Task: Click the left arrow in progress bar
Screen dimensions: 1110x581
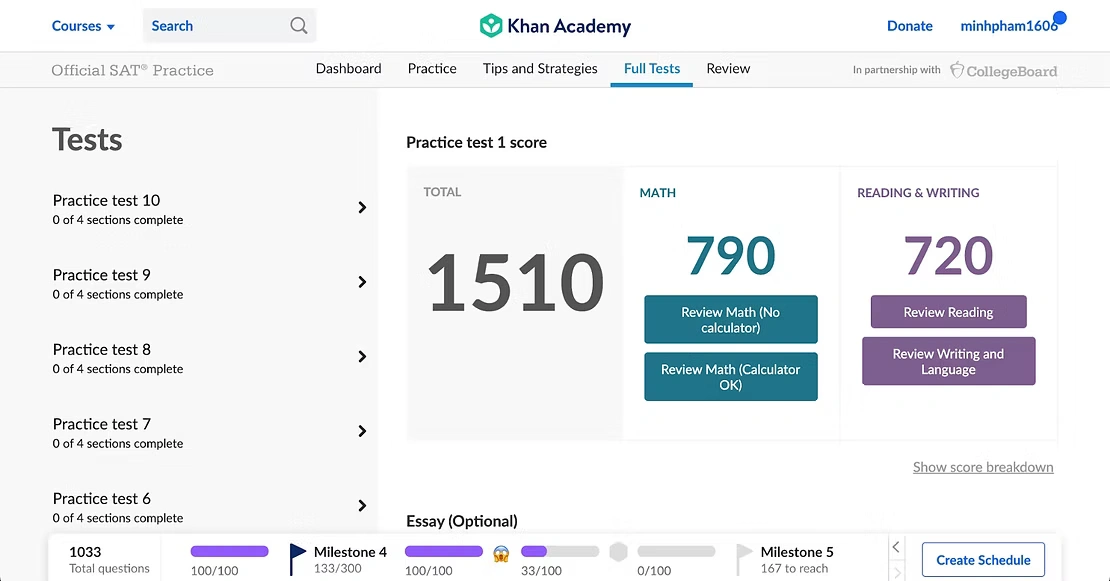Action: [x=896, y=547]
